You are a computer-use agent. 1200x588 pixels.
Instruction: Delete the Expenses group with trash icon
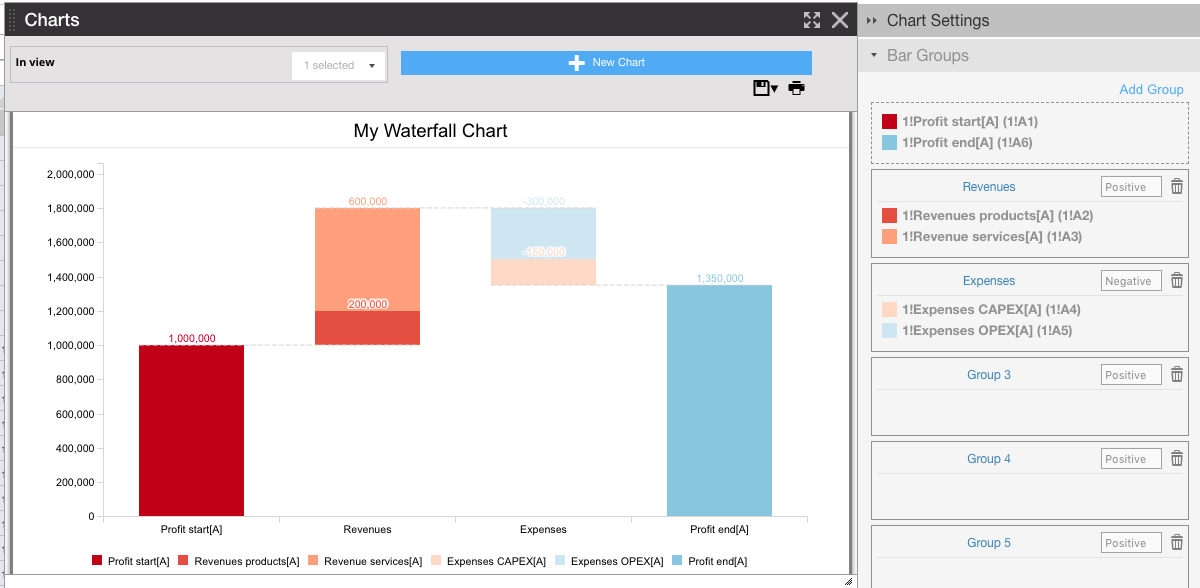pos(1177,281)
